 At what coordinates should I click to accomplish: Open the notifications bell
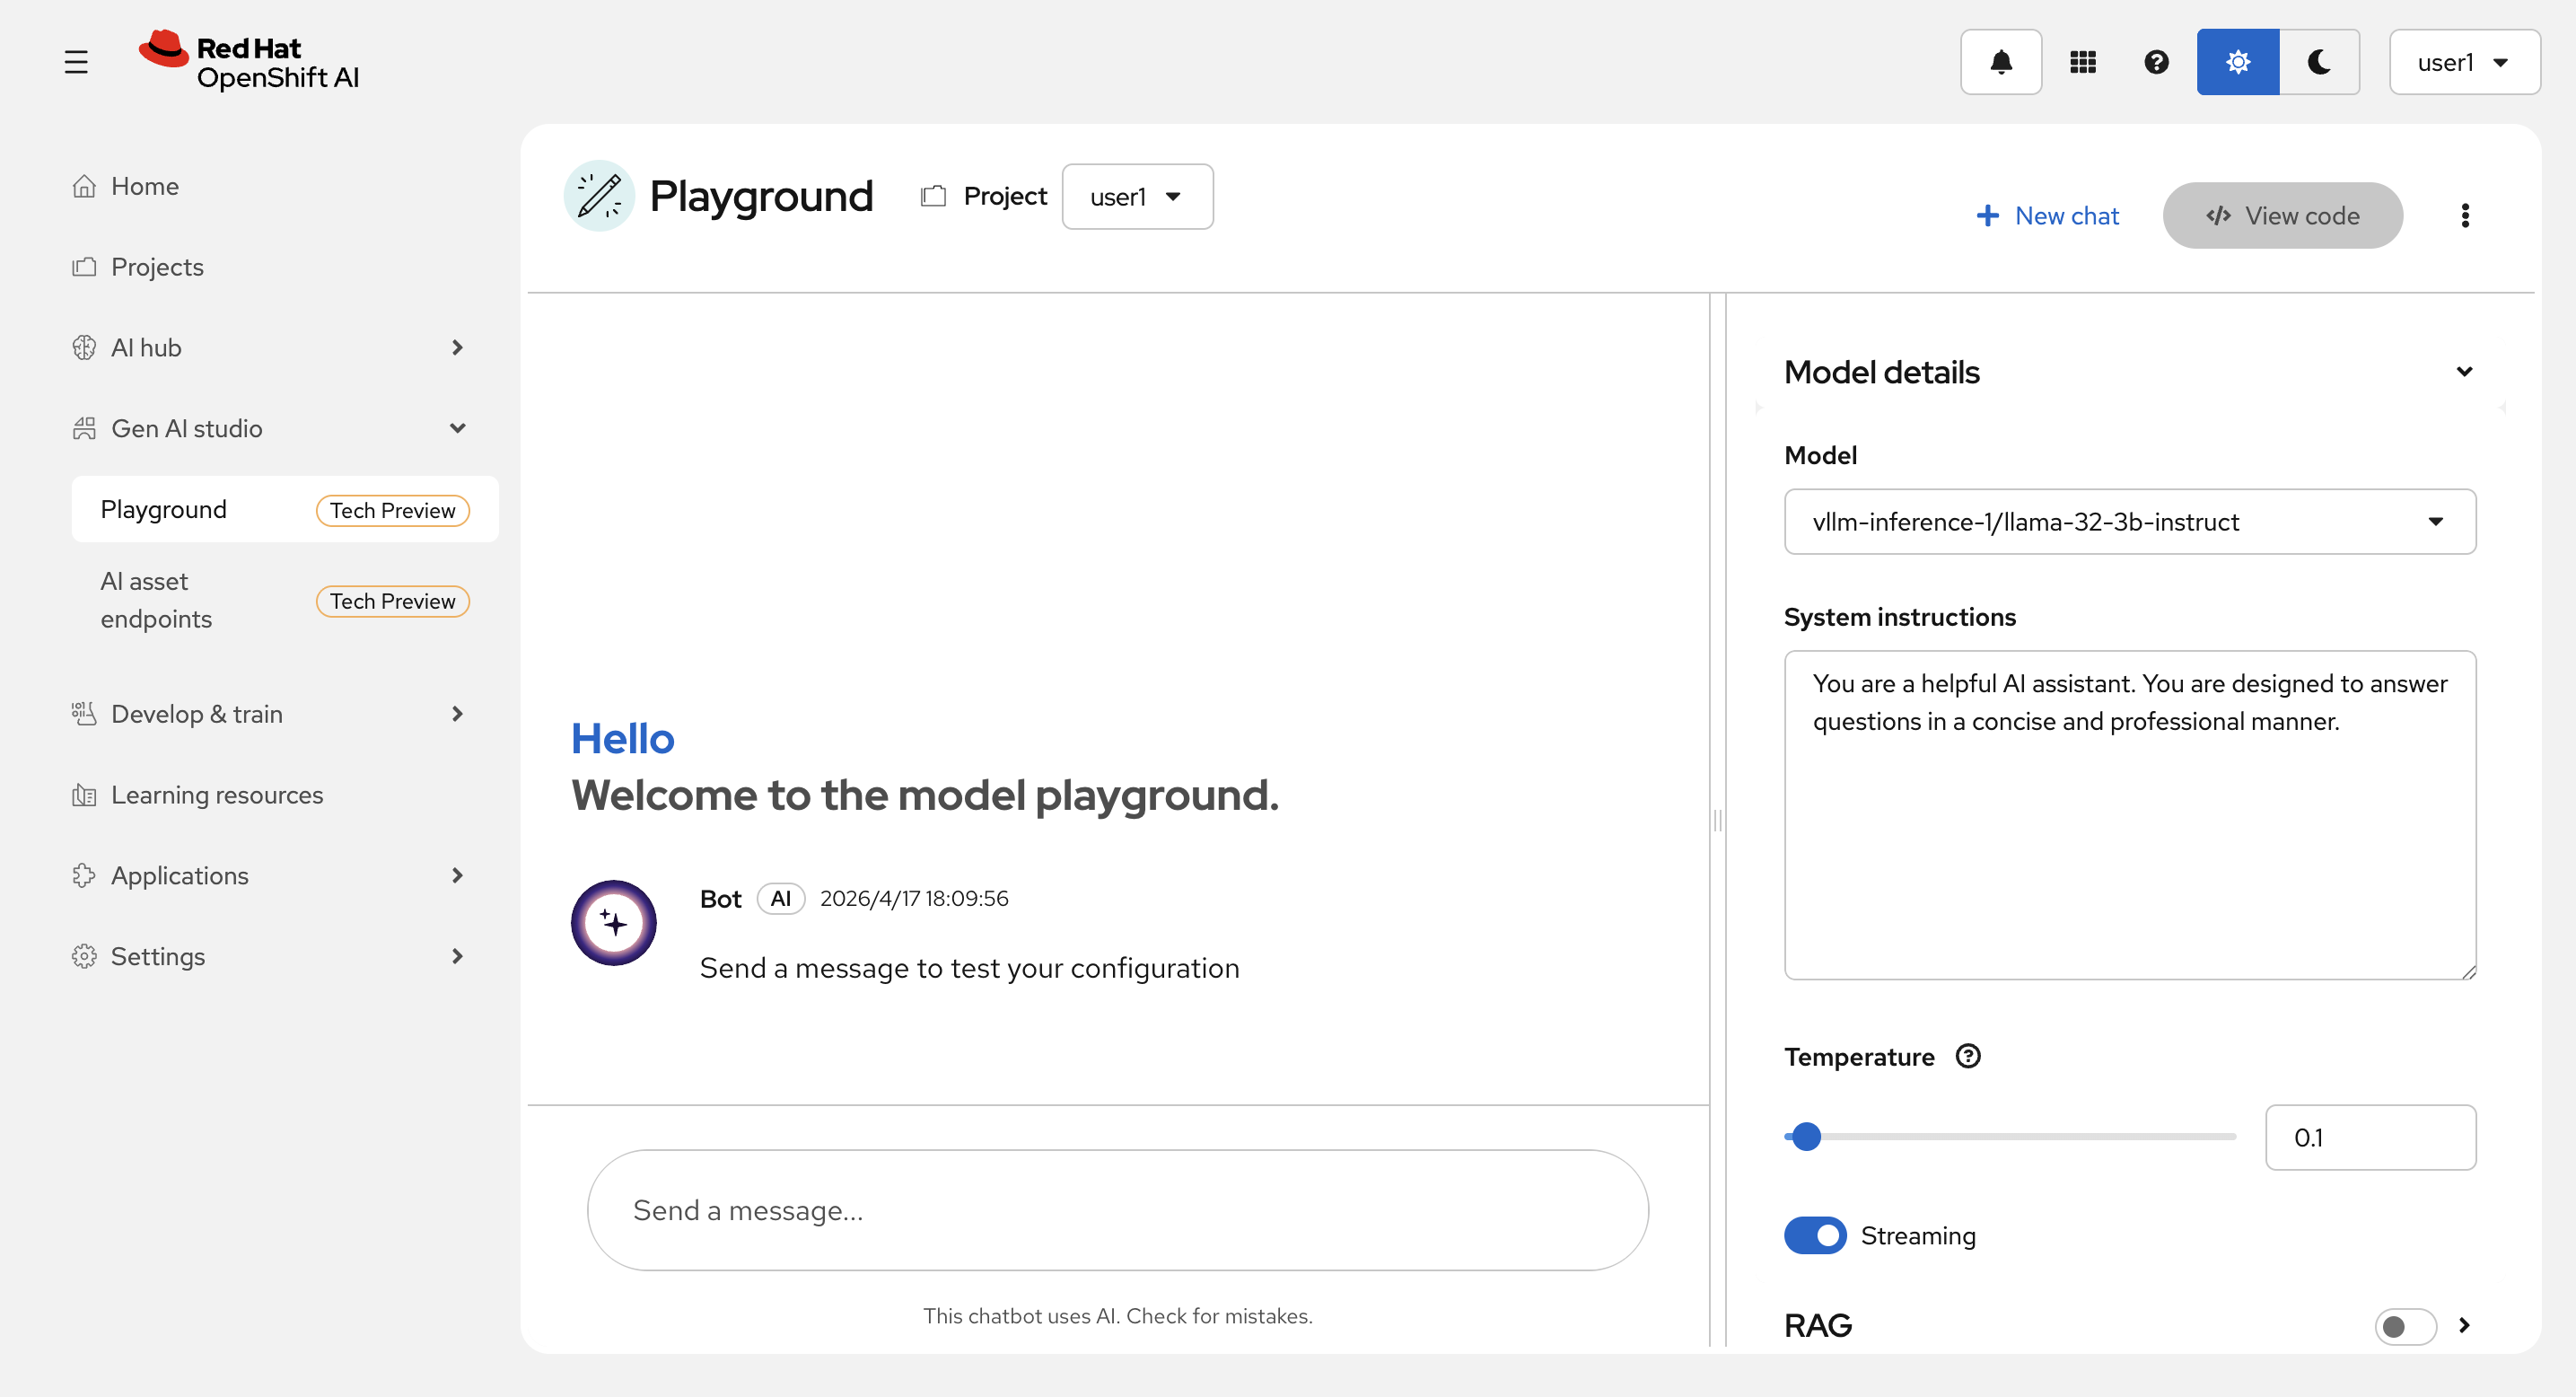pyautogui.click(x=2000, y=62)
